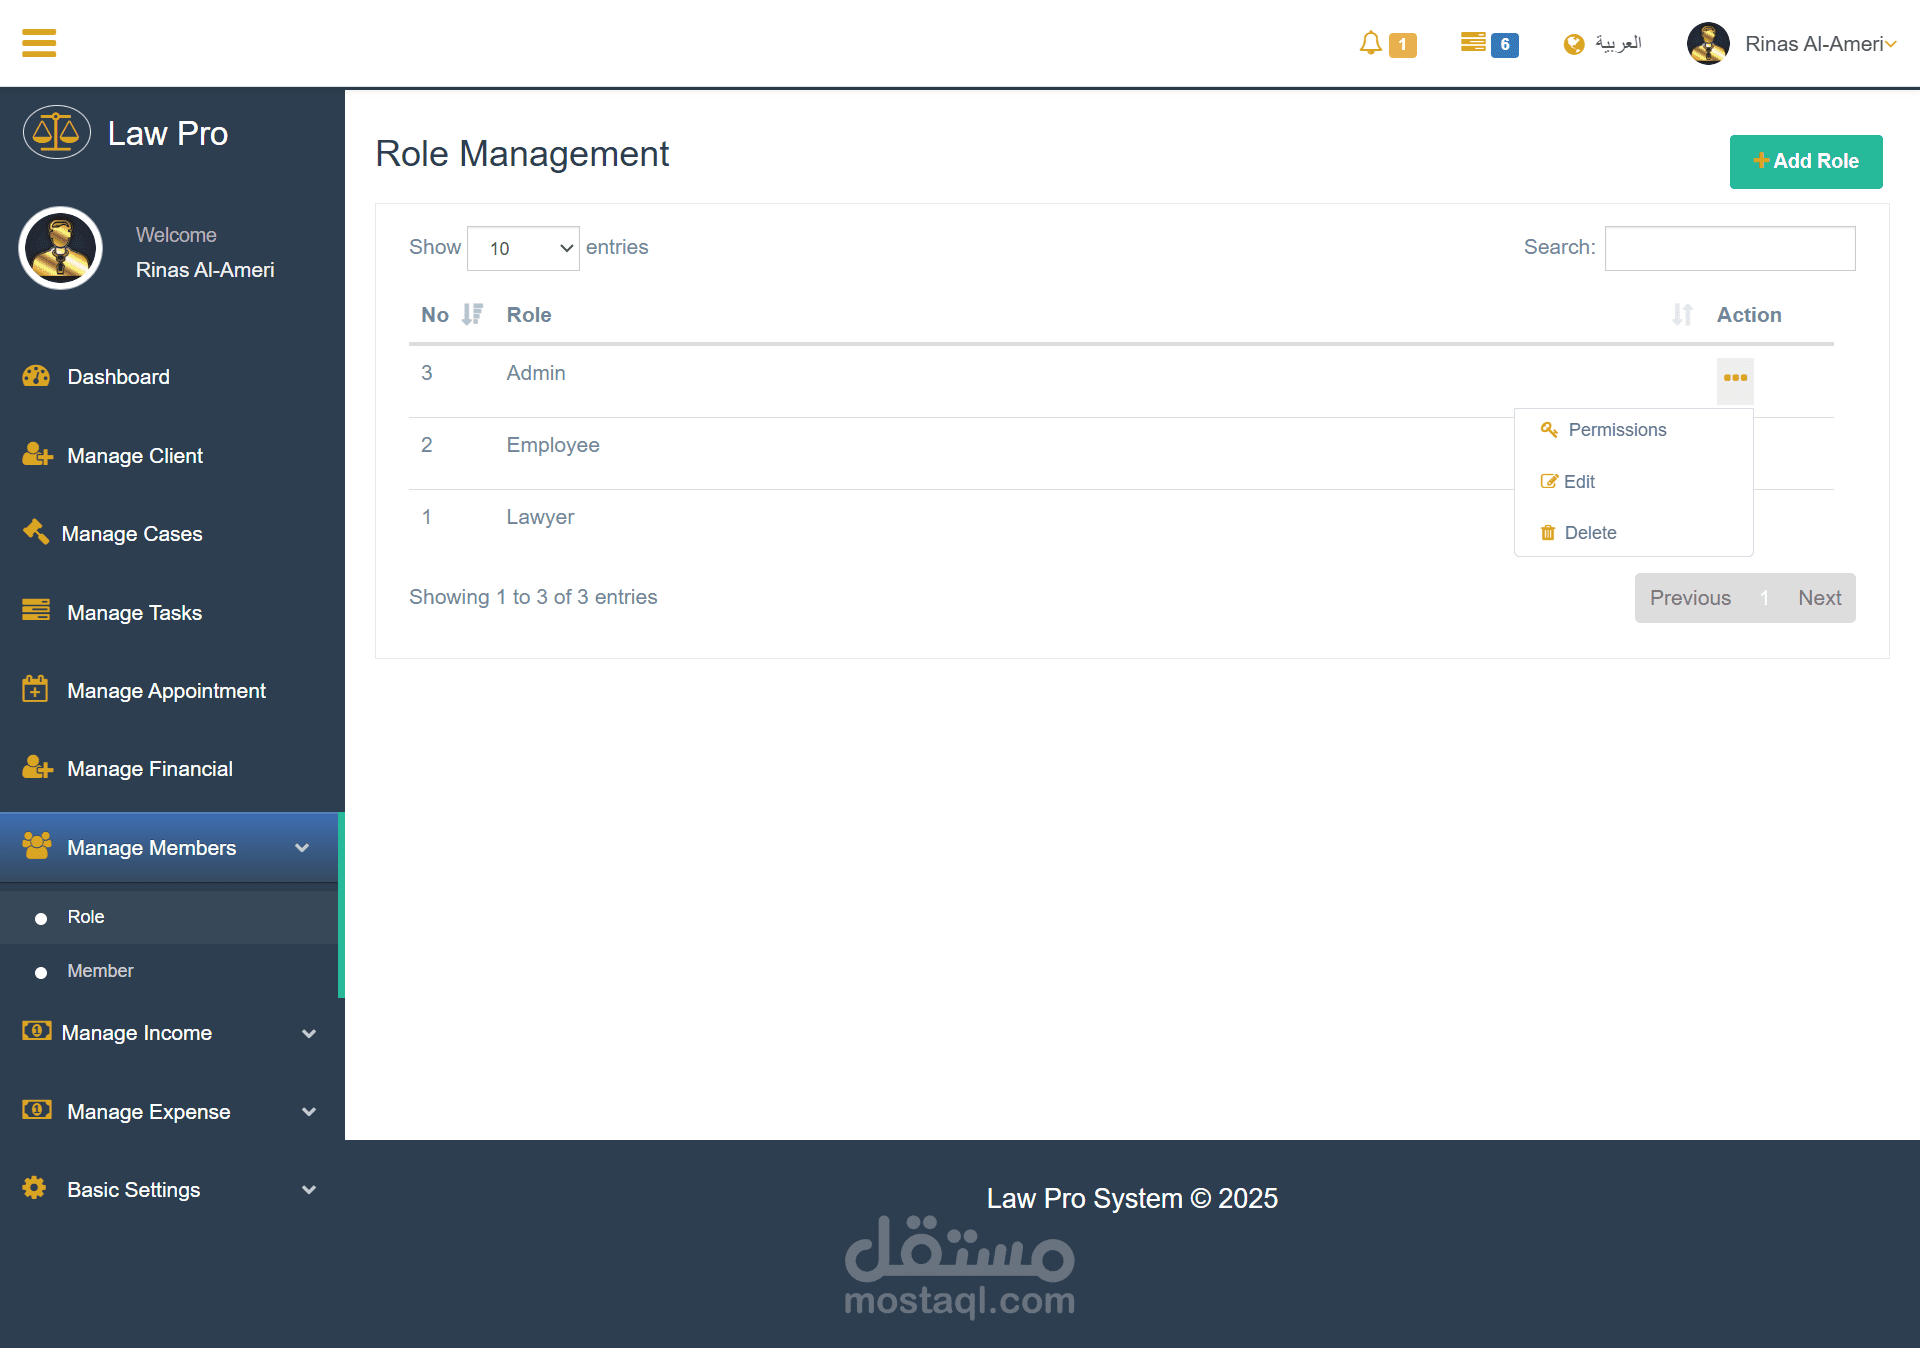The width and height of the screenshot is (1920, 1348).
Task: Collapse the Manage Members submenu
Action: (302, 848)
